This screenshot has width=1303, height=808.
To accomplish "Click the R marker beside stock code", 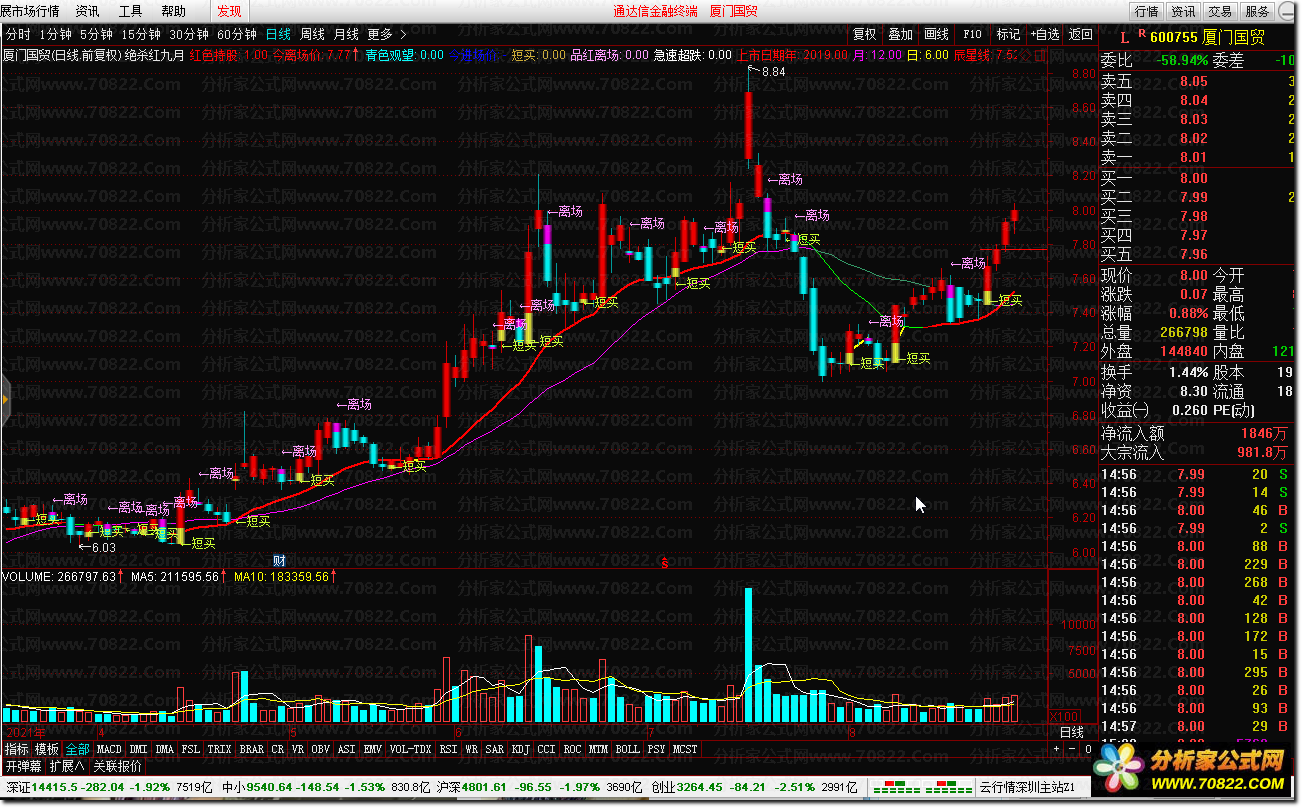I will pos(1141,34).
